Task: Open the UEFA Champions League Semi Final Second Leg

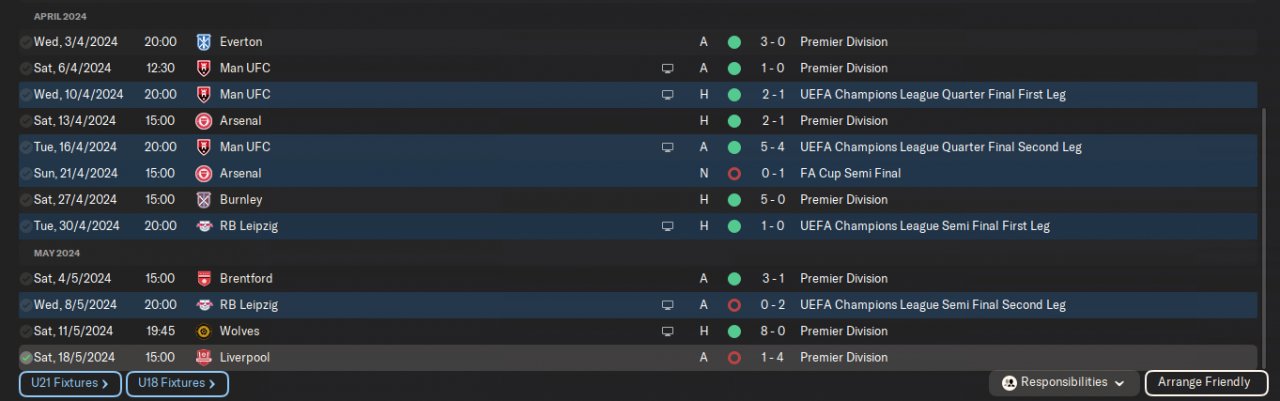Action: coord(932,305)
